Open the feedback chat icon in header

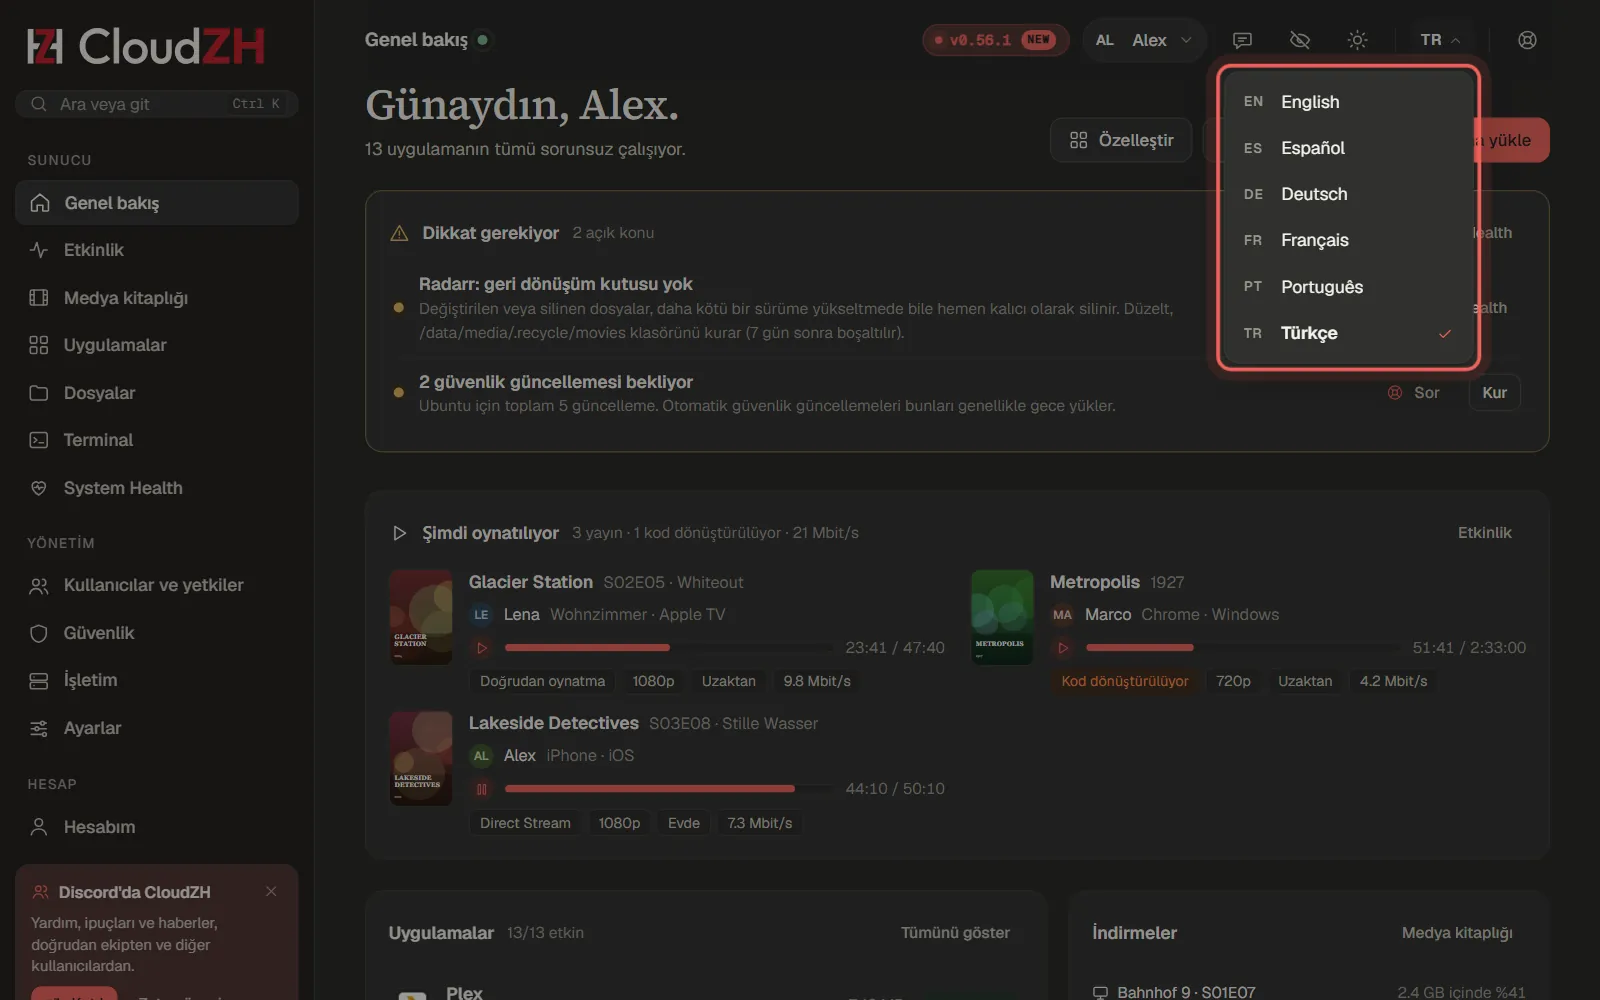coord(1242,40)
